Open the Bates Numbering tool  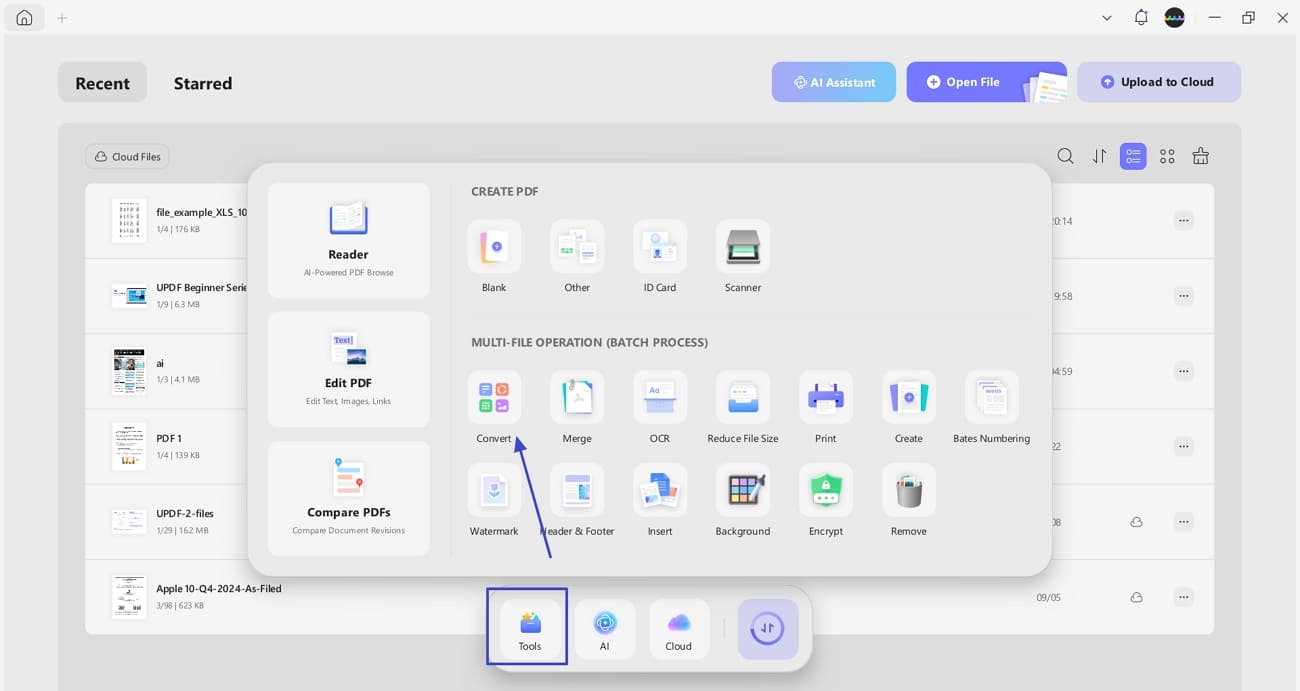pos(992,397)
